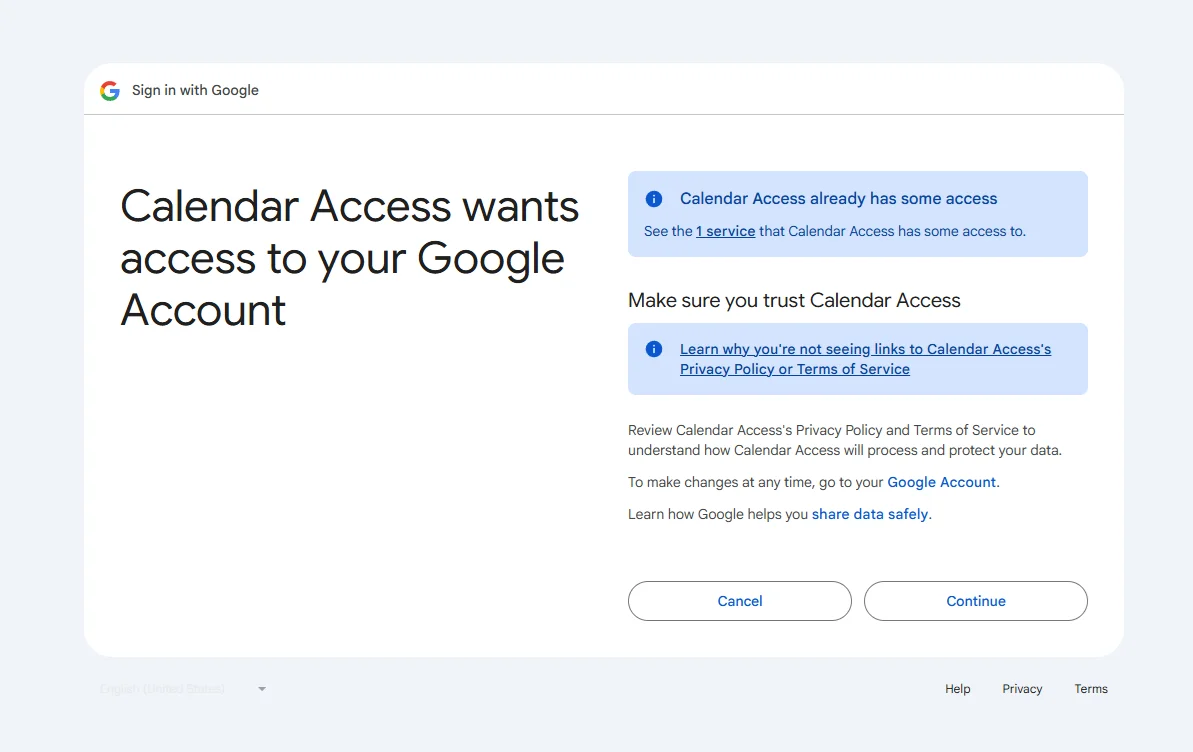
Task: Click the blue access notice banner
Action: pyautogui.click(x=857, y=213)
